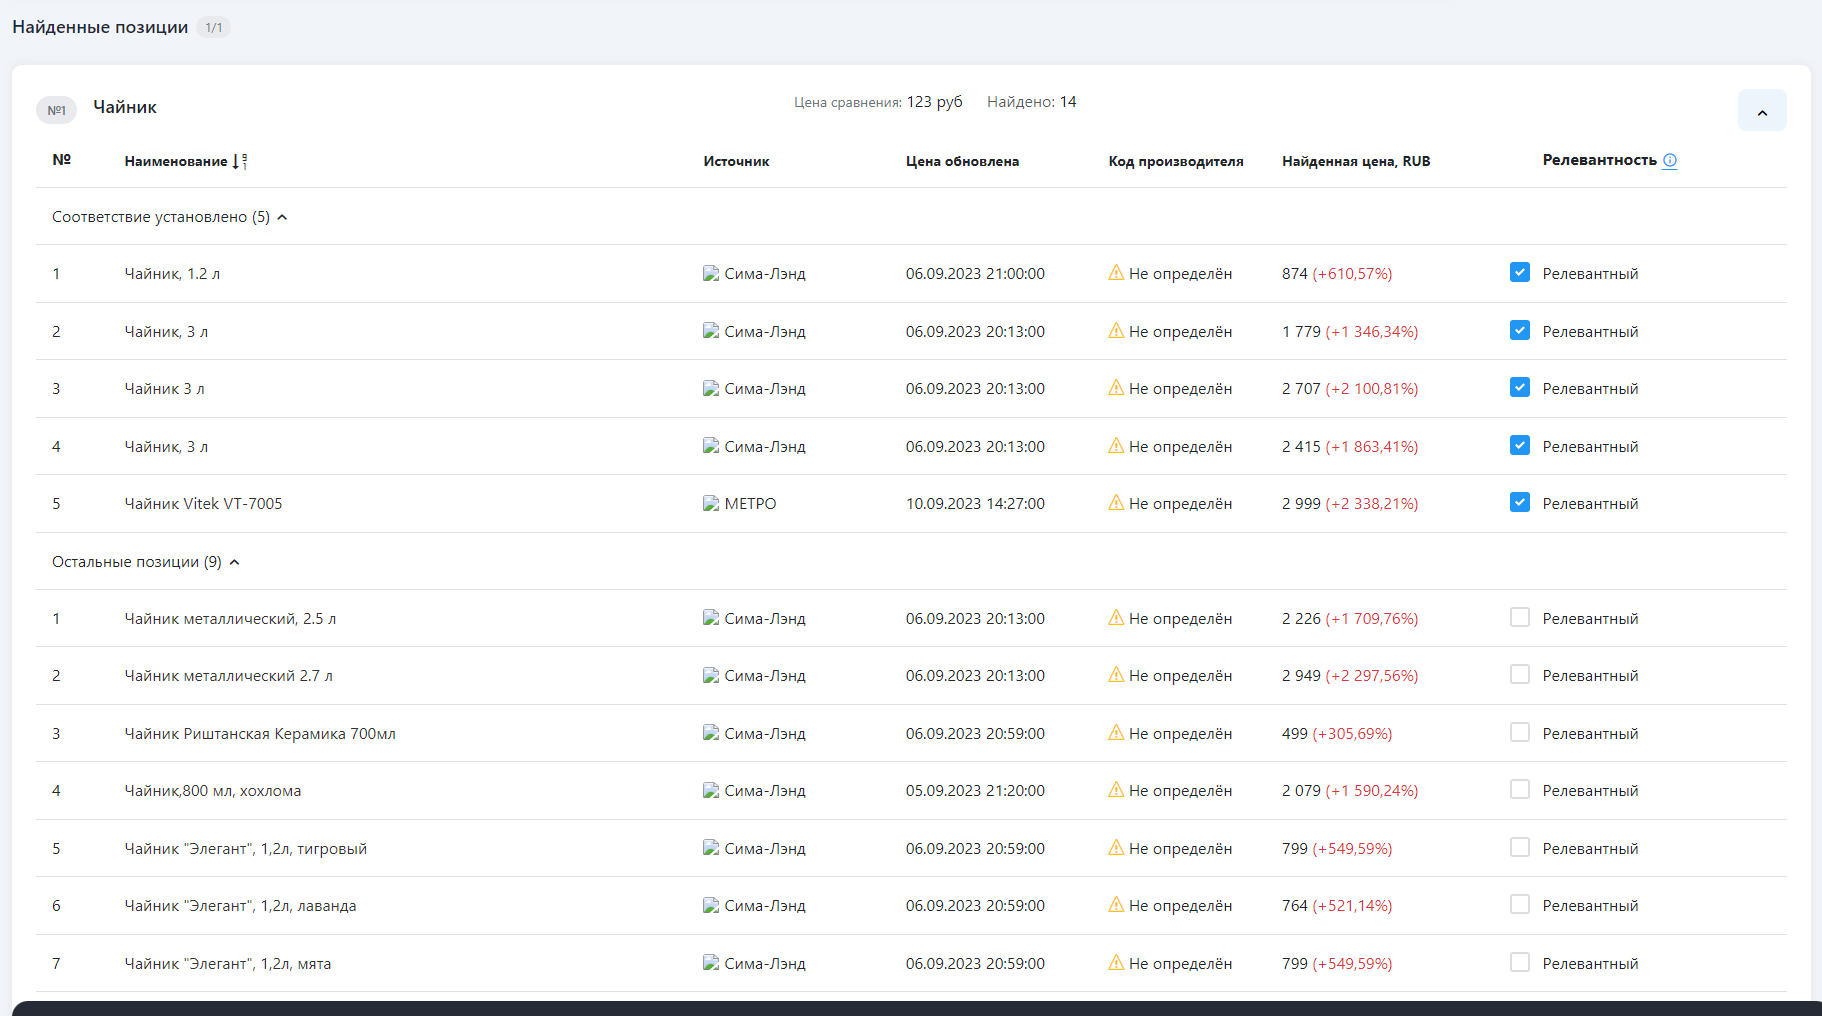Select item name Чайник Риштанская Керамика 700мл
This screenshot has height=1016, width=1822.
pos(260,734)
